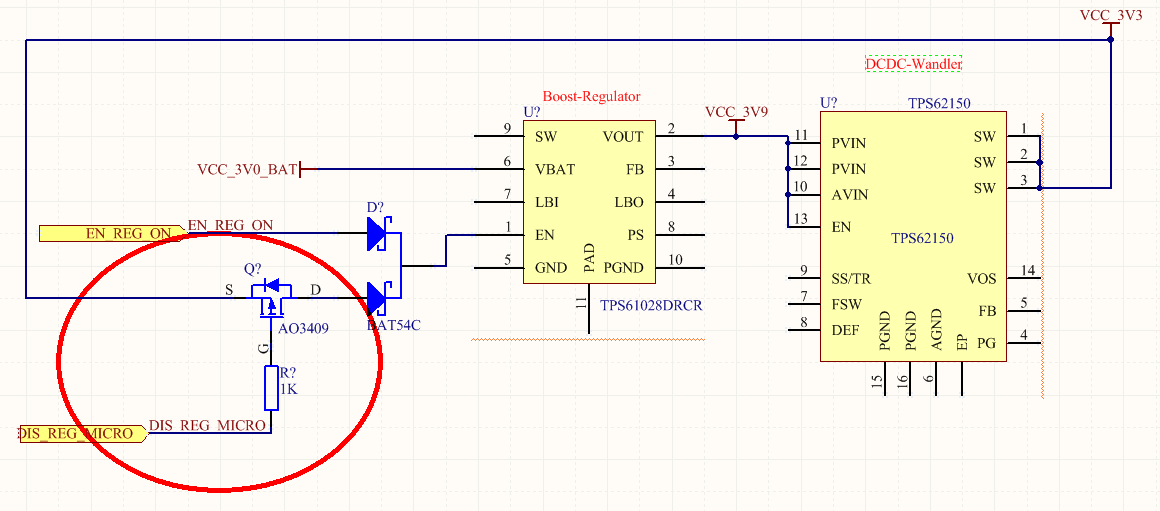
Task: Click the DCDC-Wandler text frame
Action: [x=914, y=64]
